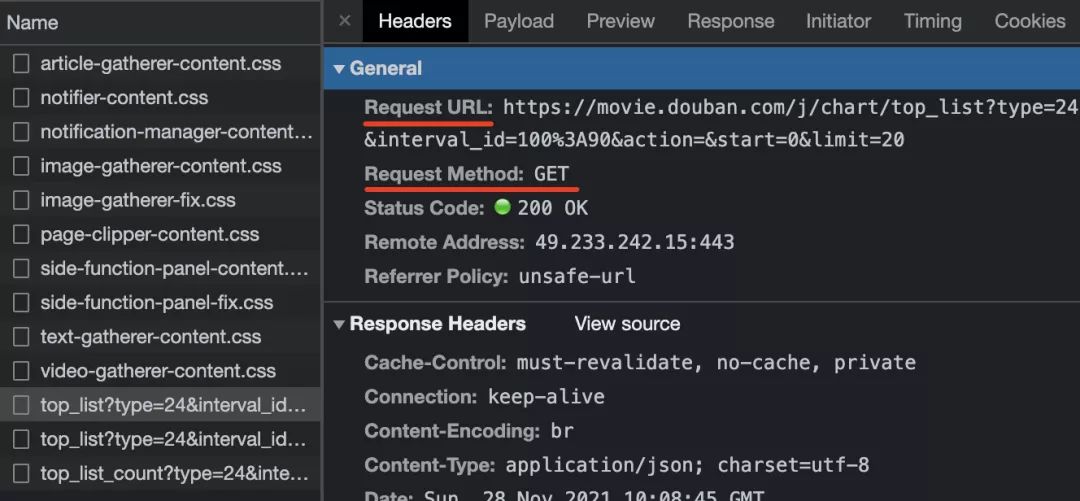The height and width of the screenshot is (501, 1080).
Task: Click the Name column header
Action: [x=32, y=23]
